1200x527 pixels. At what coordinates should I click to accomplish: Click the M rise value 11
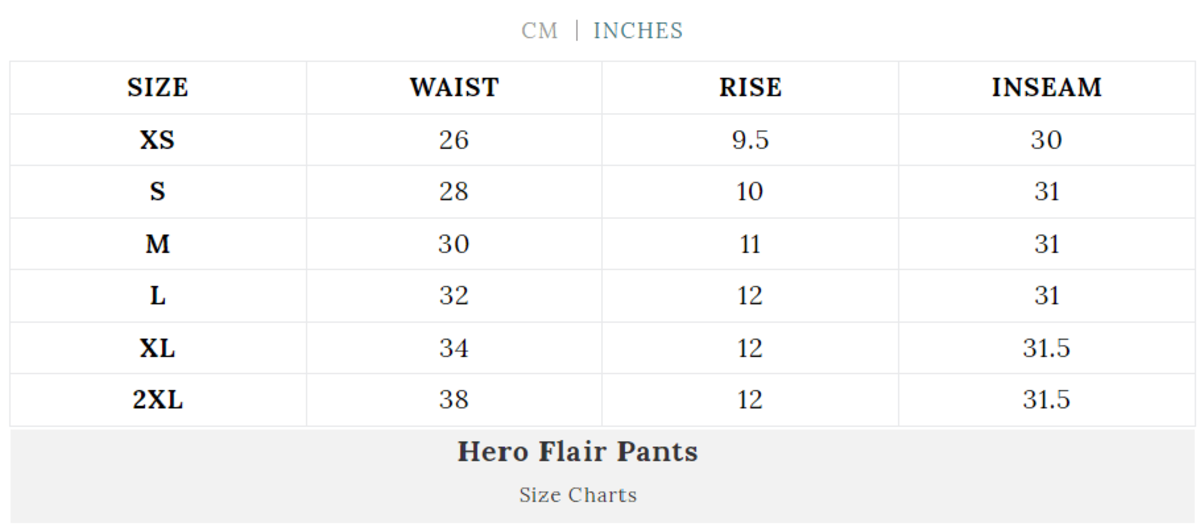pos(750,244)
